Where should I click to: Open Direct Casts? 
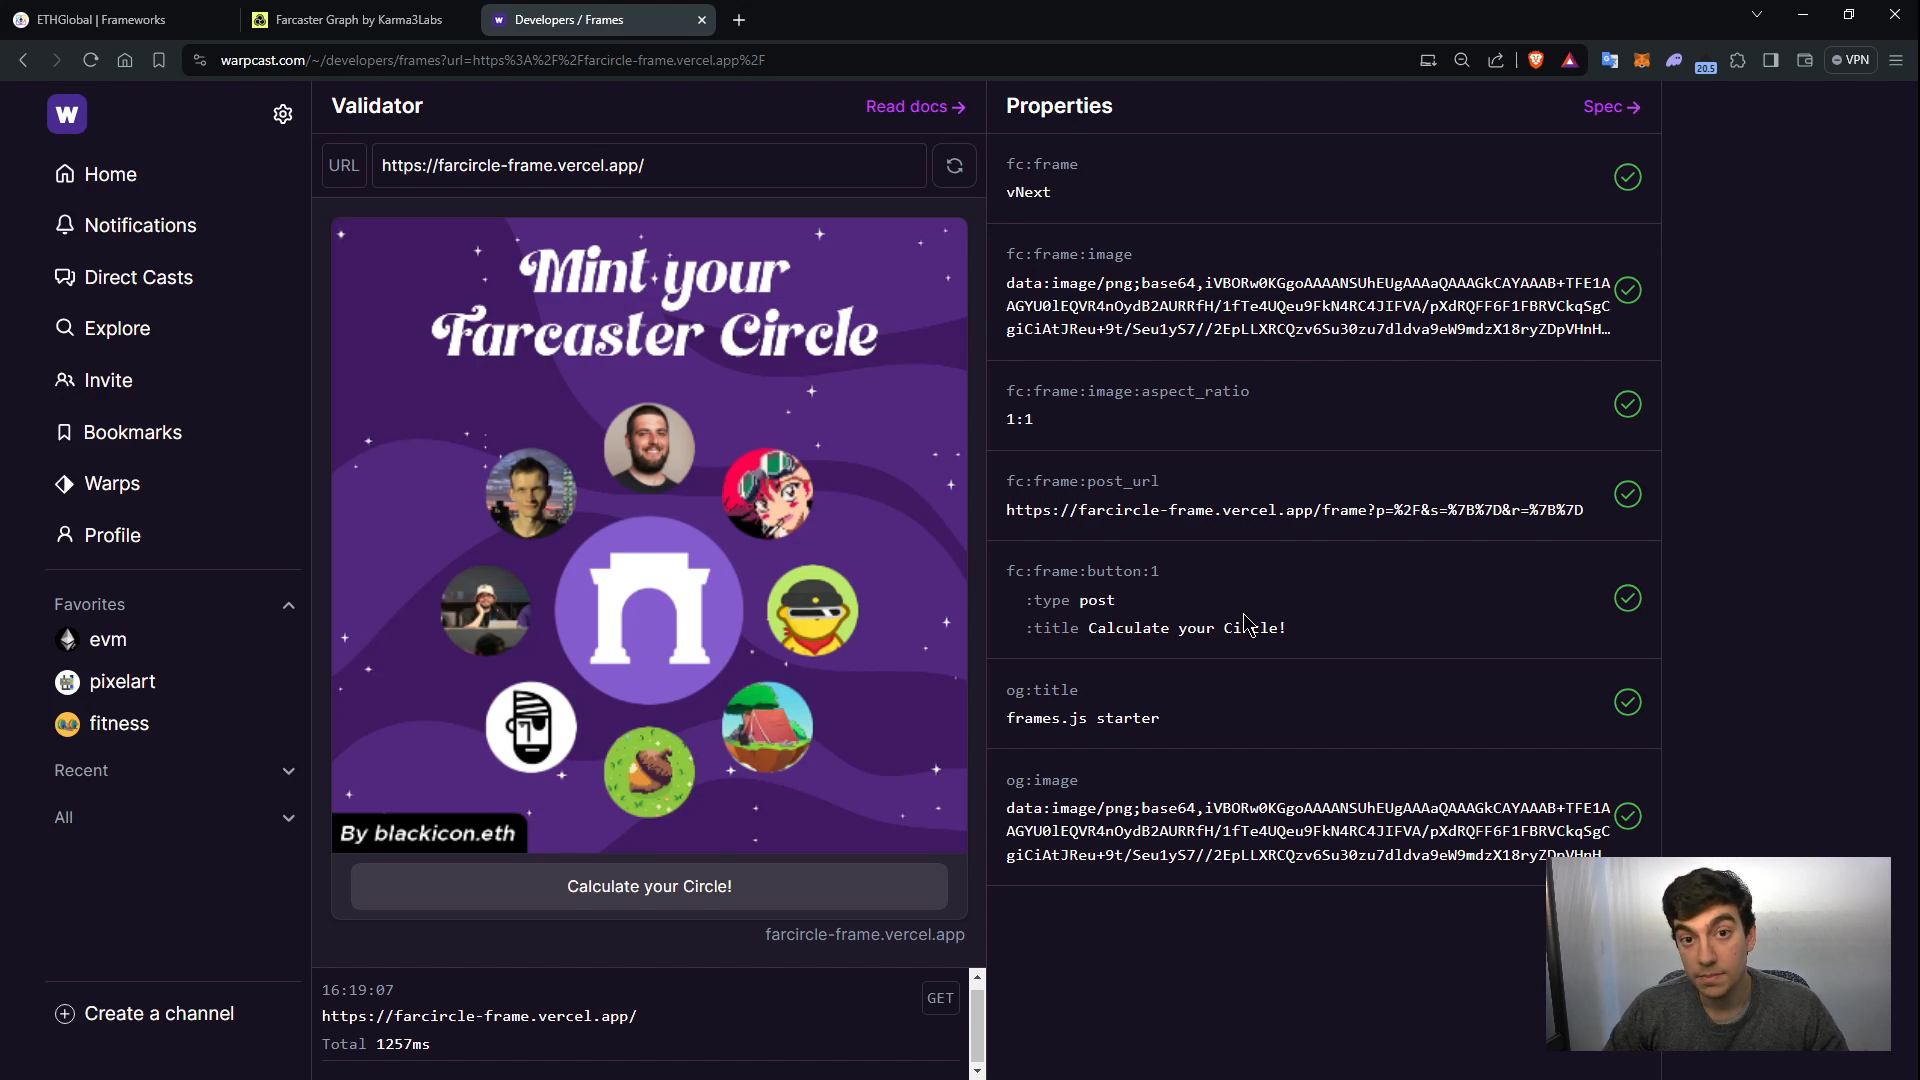124,277
